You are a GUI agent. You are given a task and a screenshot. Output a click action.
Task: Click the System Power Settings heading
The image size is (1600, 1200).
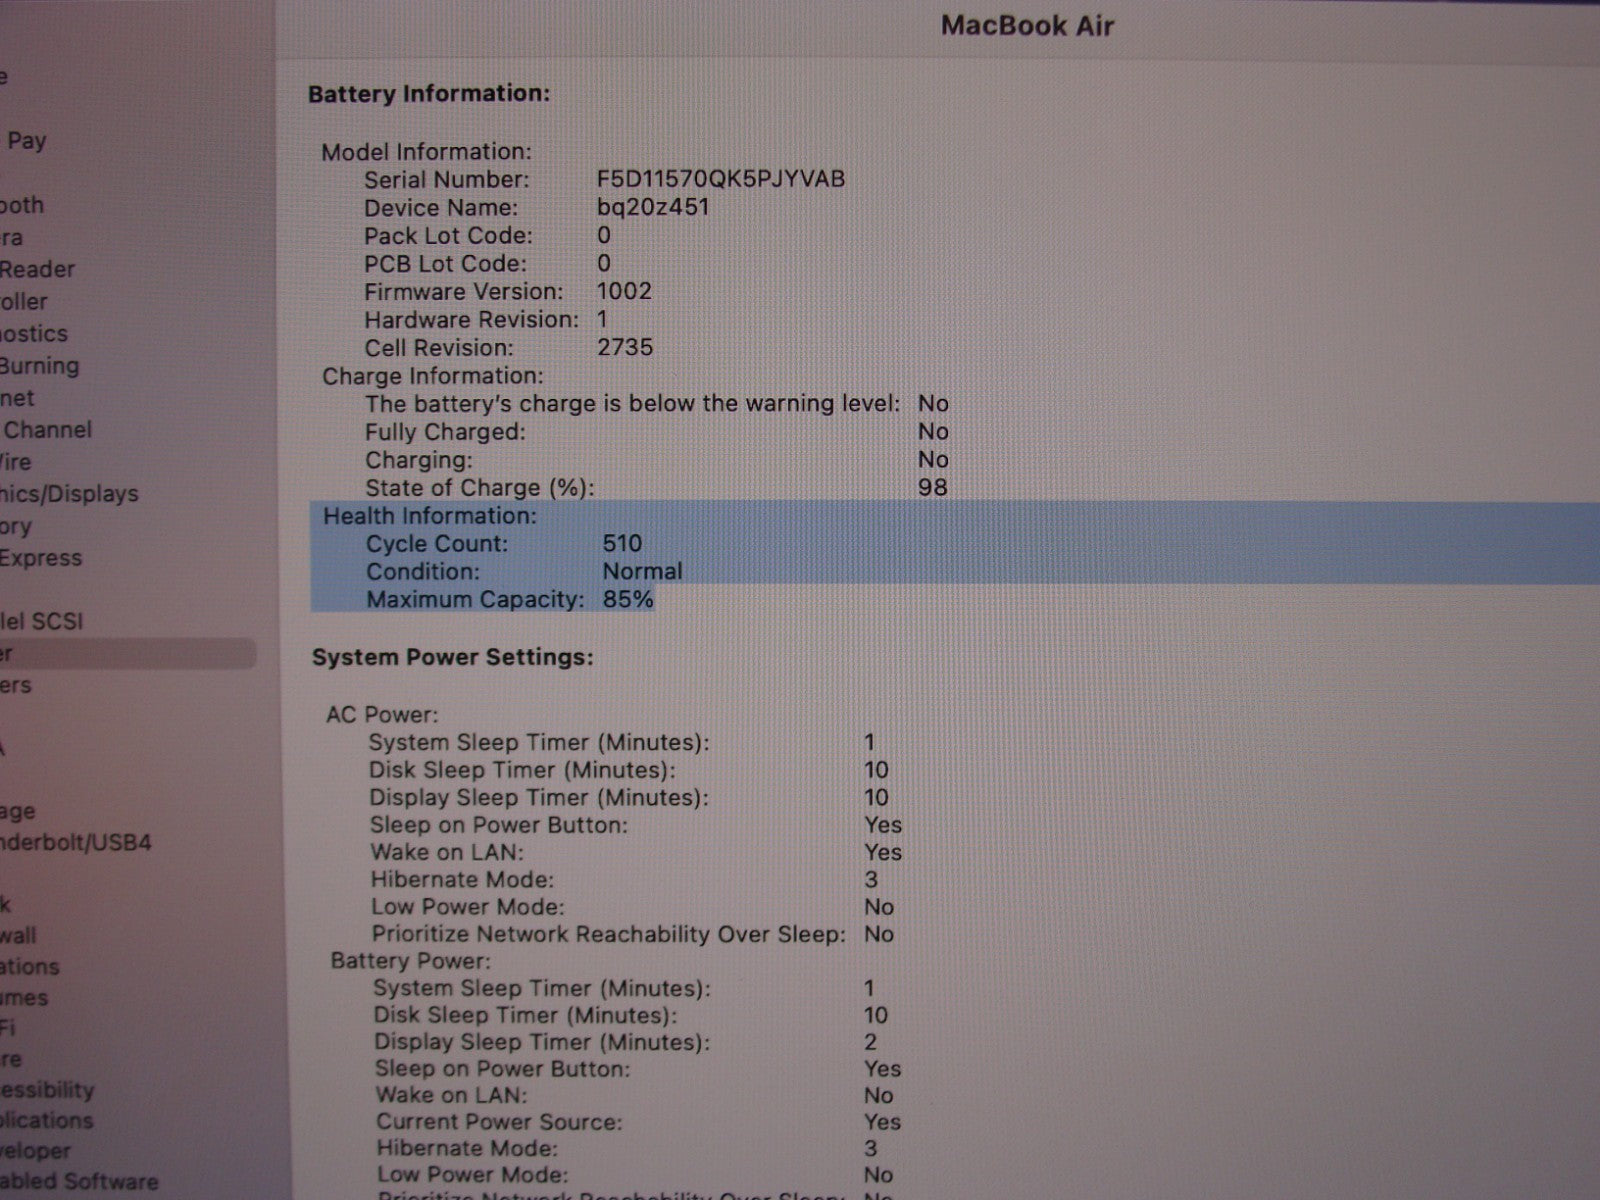[x=452, y=657]
